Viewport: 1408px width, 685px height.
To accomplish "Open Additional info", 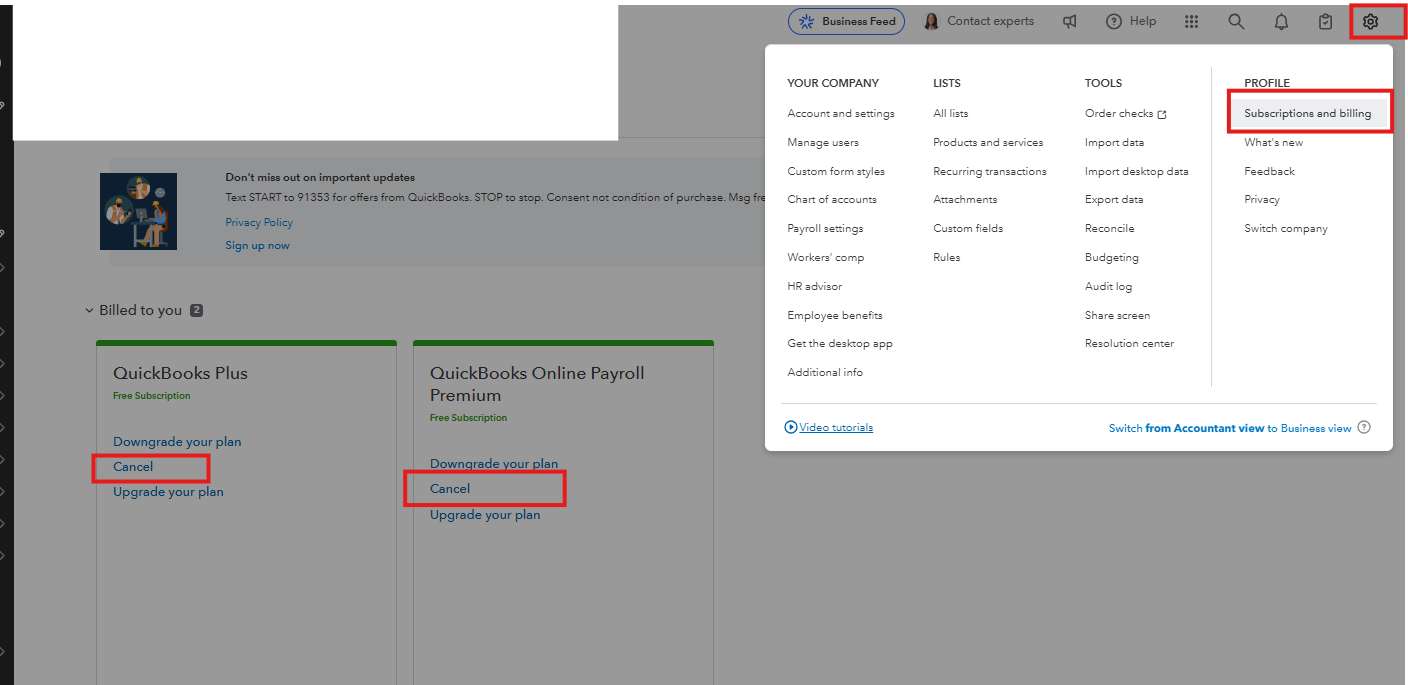I will point(825,372).
